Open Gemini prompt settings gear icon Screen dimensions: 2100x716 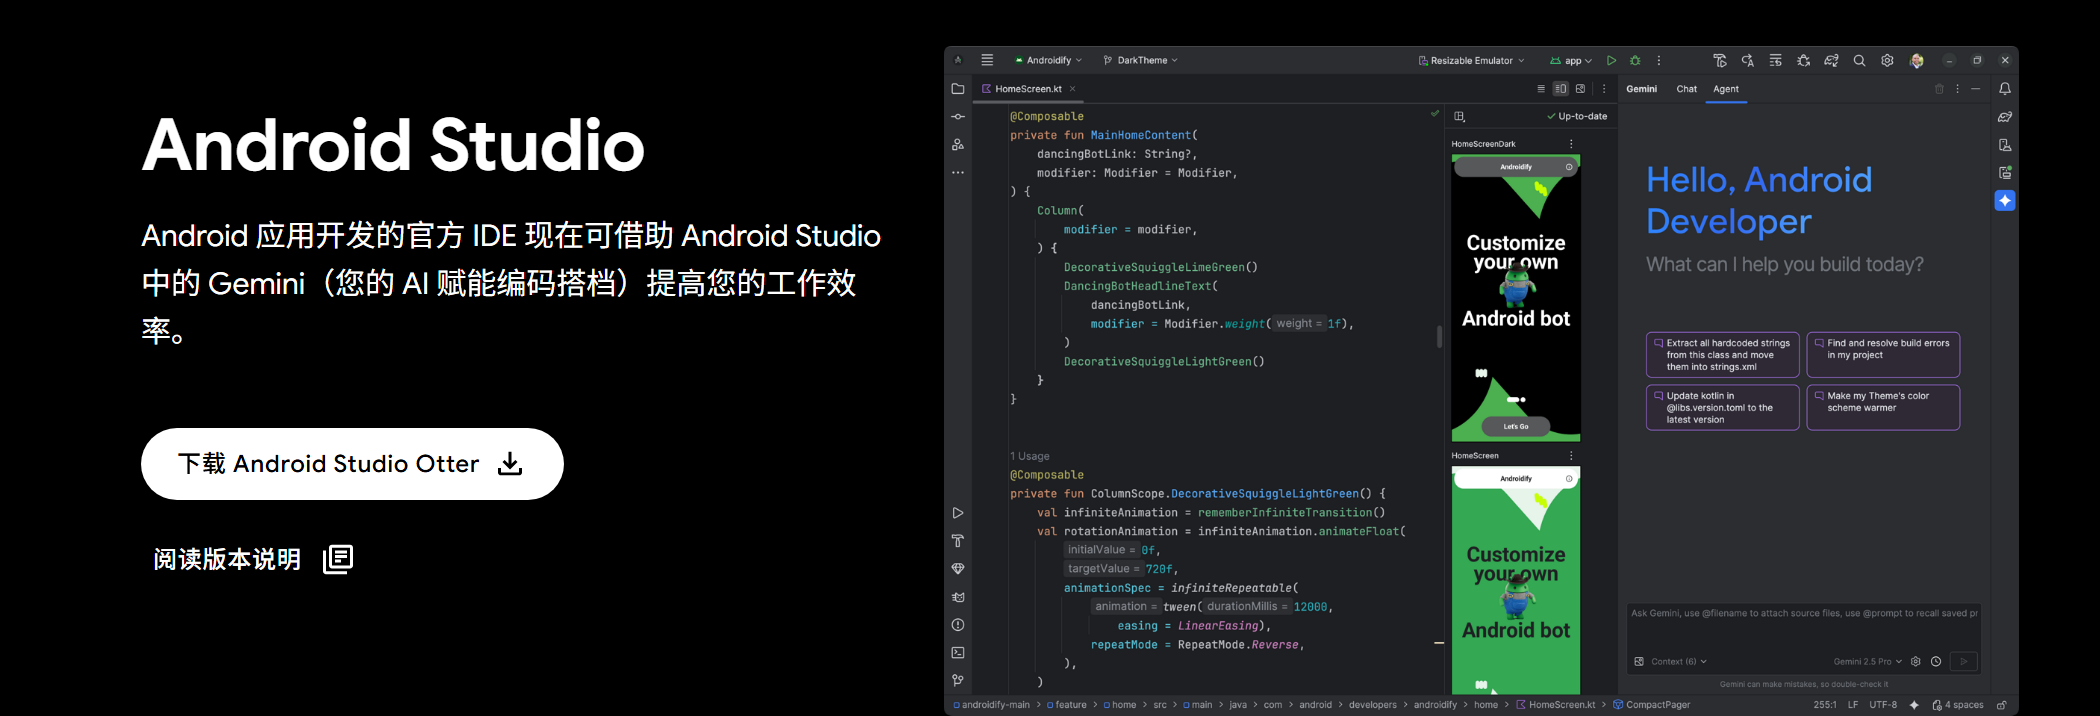tap(1916, 661)
